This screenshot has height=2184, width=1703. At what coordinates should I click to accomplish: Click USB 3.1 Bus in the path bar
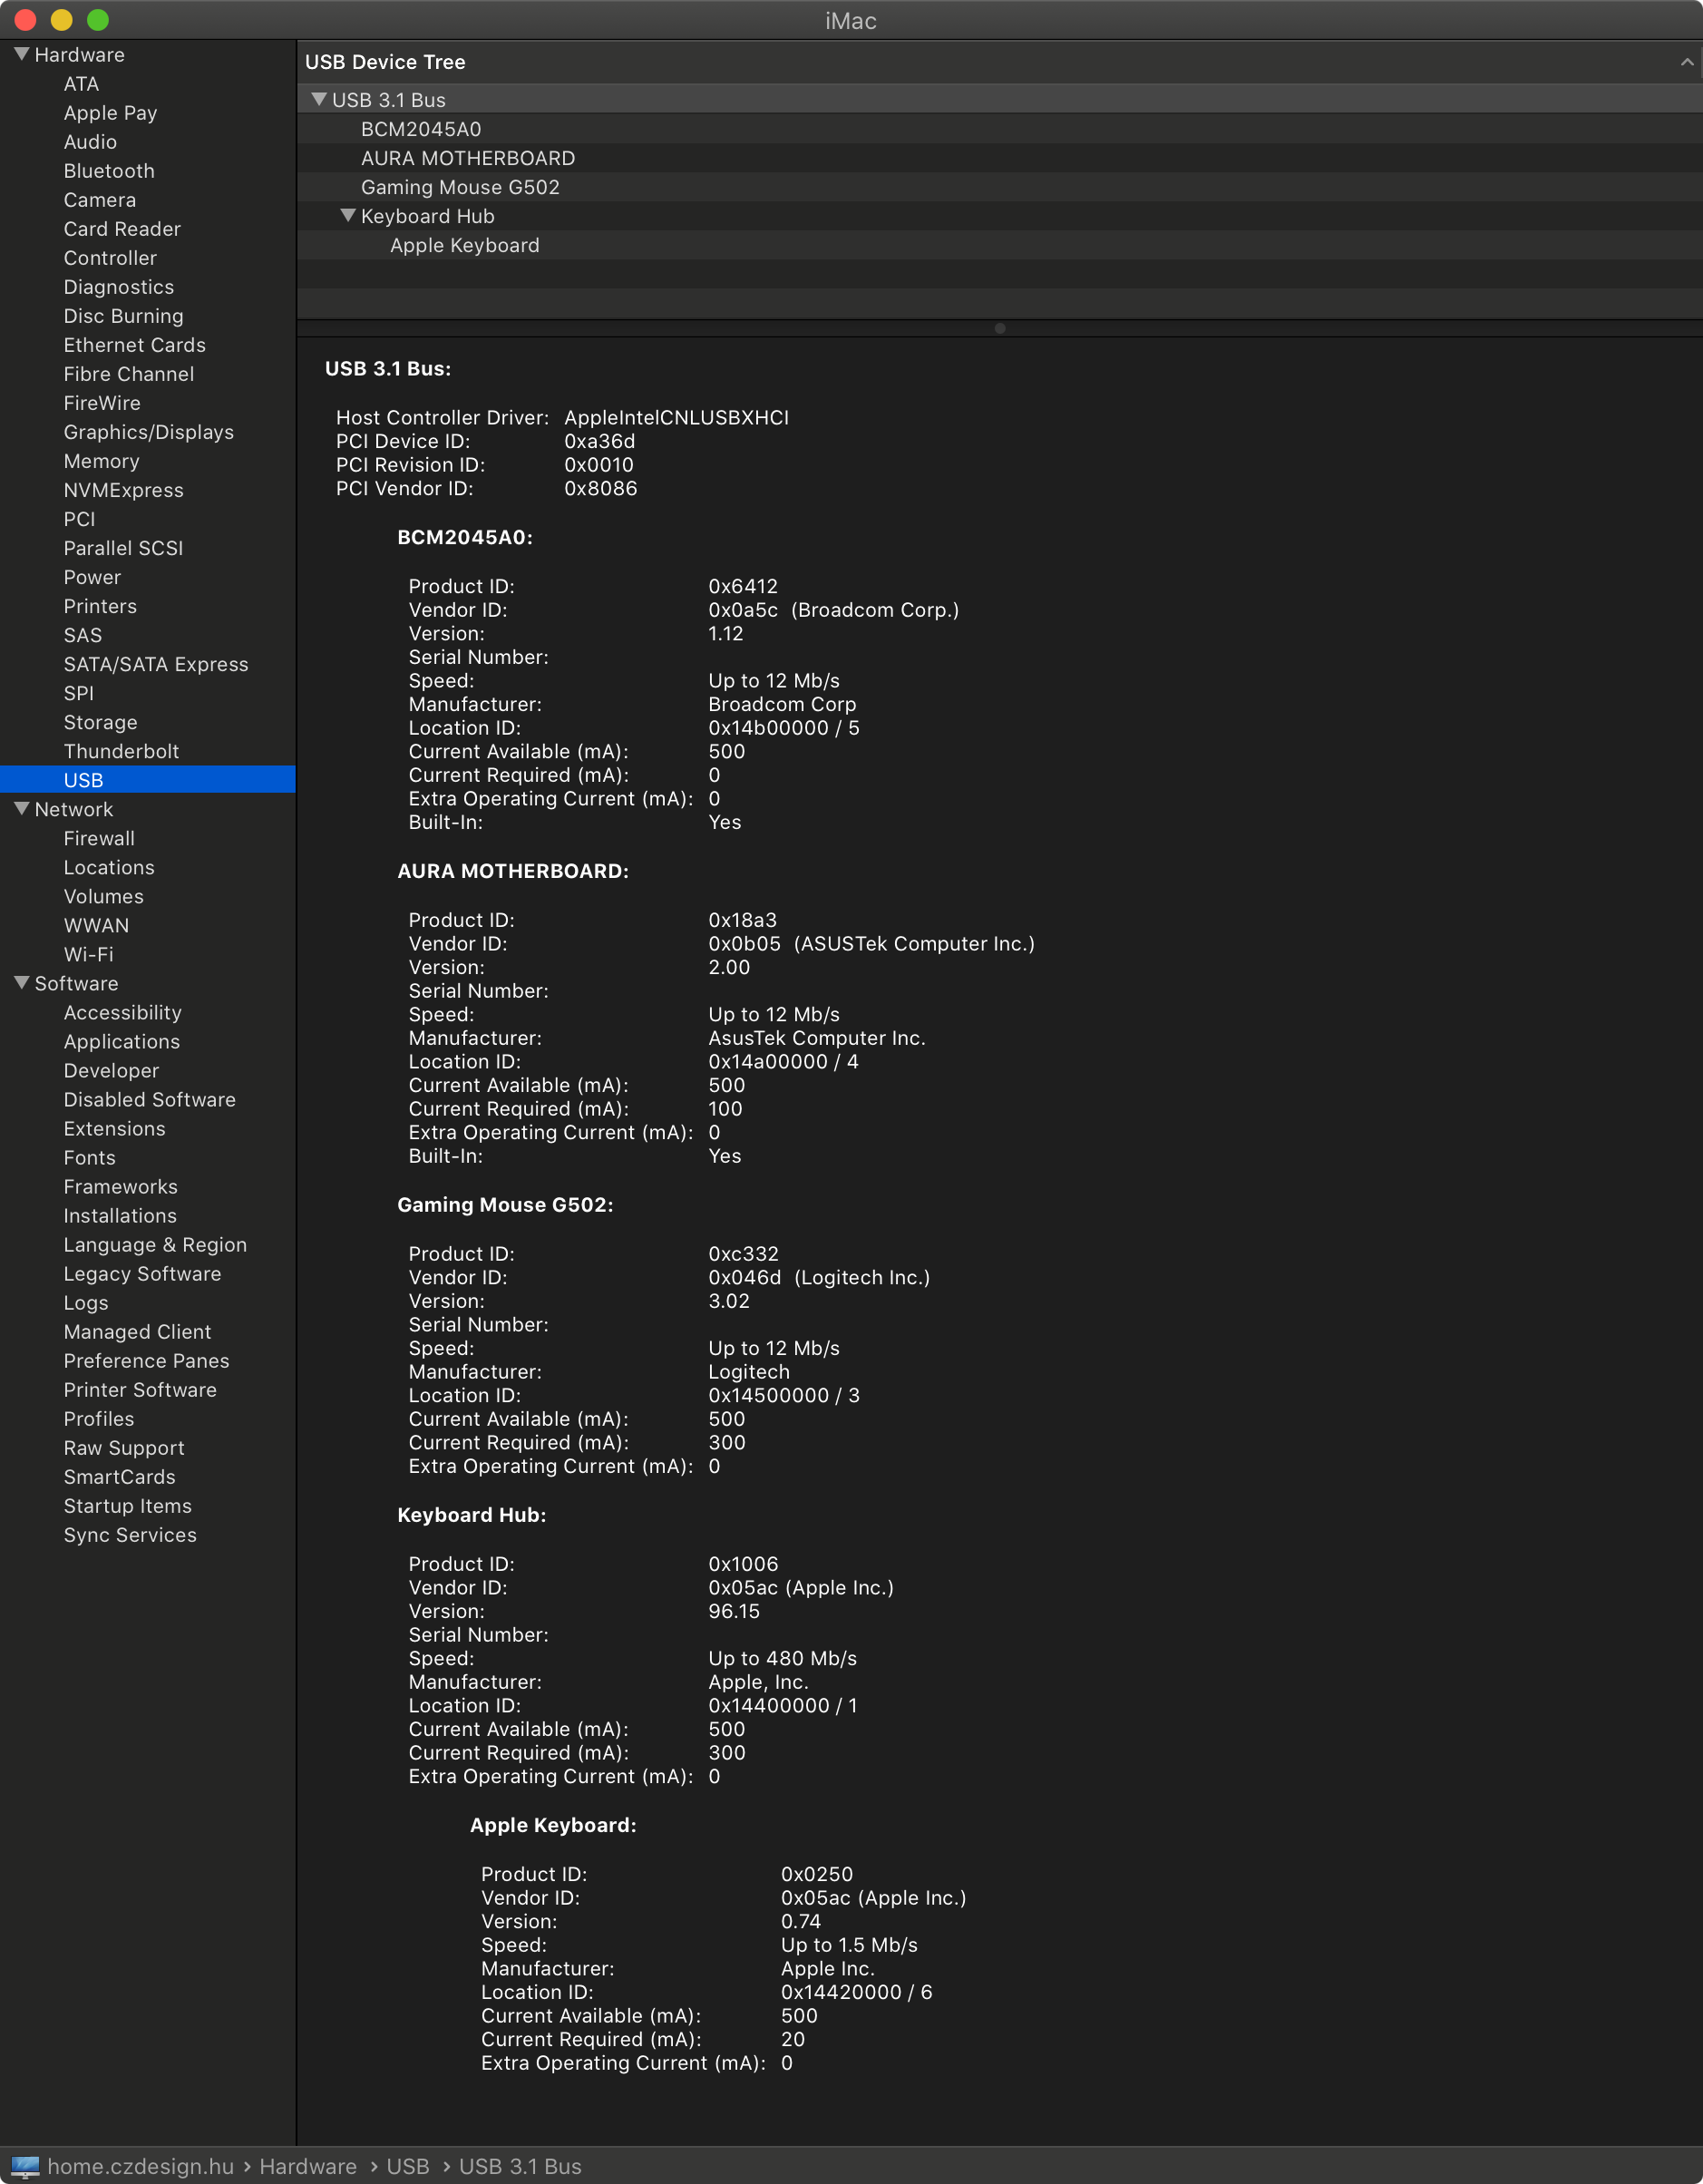click(x=520, y=2166)
